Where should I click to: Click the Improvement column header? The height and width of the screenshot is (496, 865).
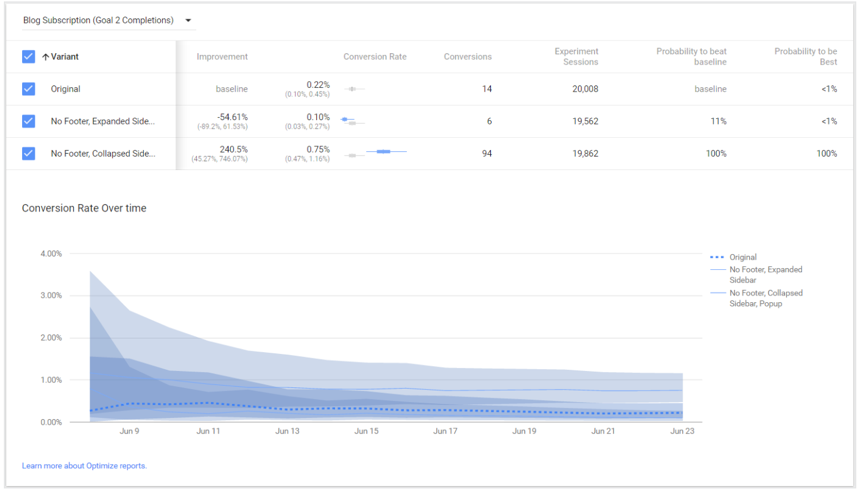[222, 57]
